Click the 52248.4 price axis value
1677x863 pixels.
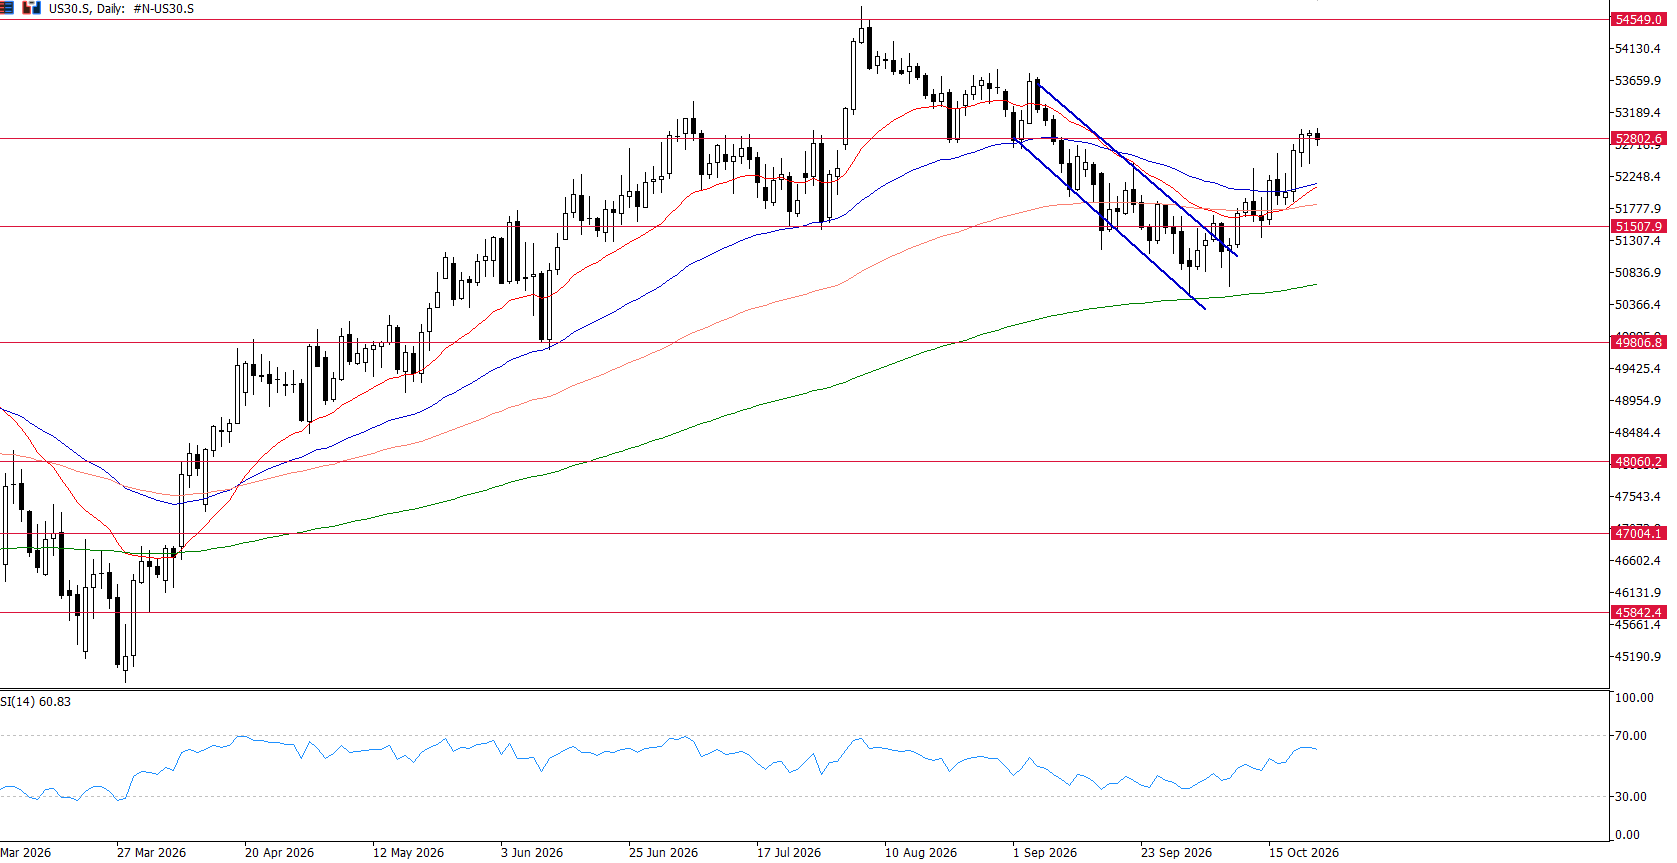click(x=1638, y=177)
